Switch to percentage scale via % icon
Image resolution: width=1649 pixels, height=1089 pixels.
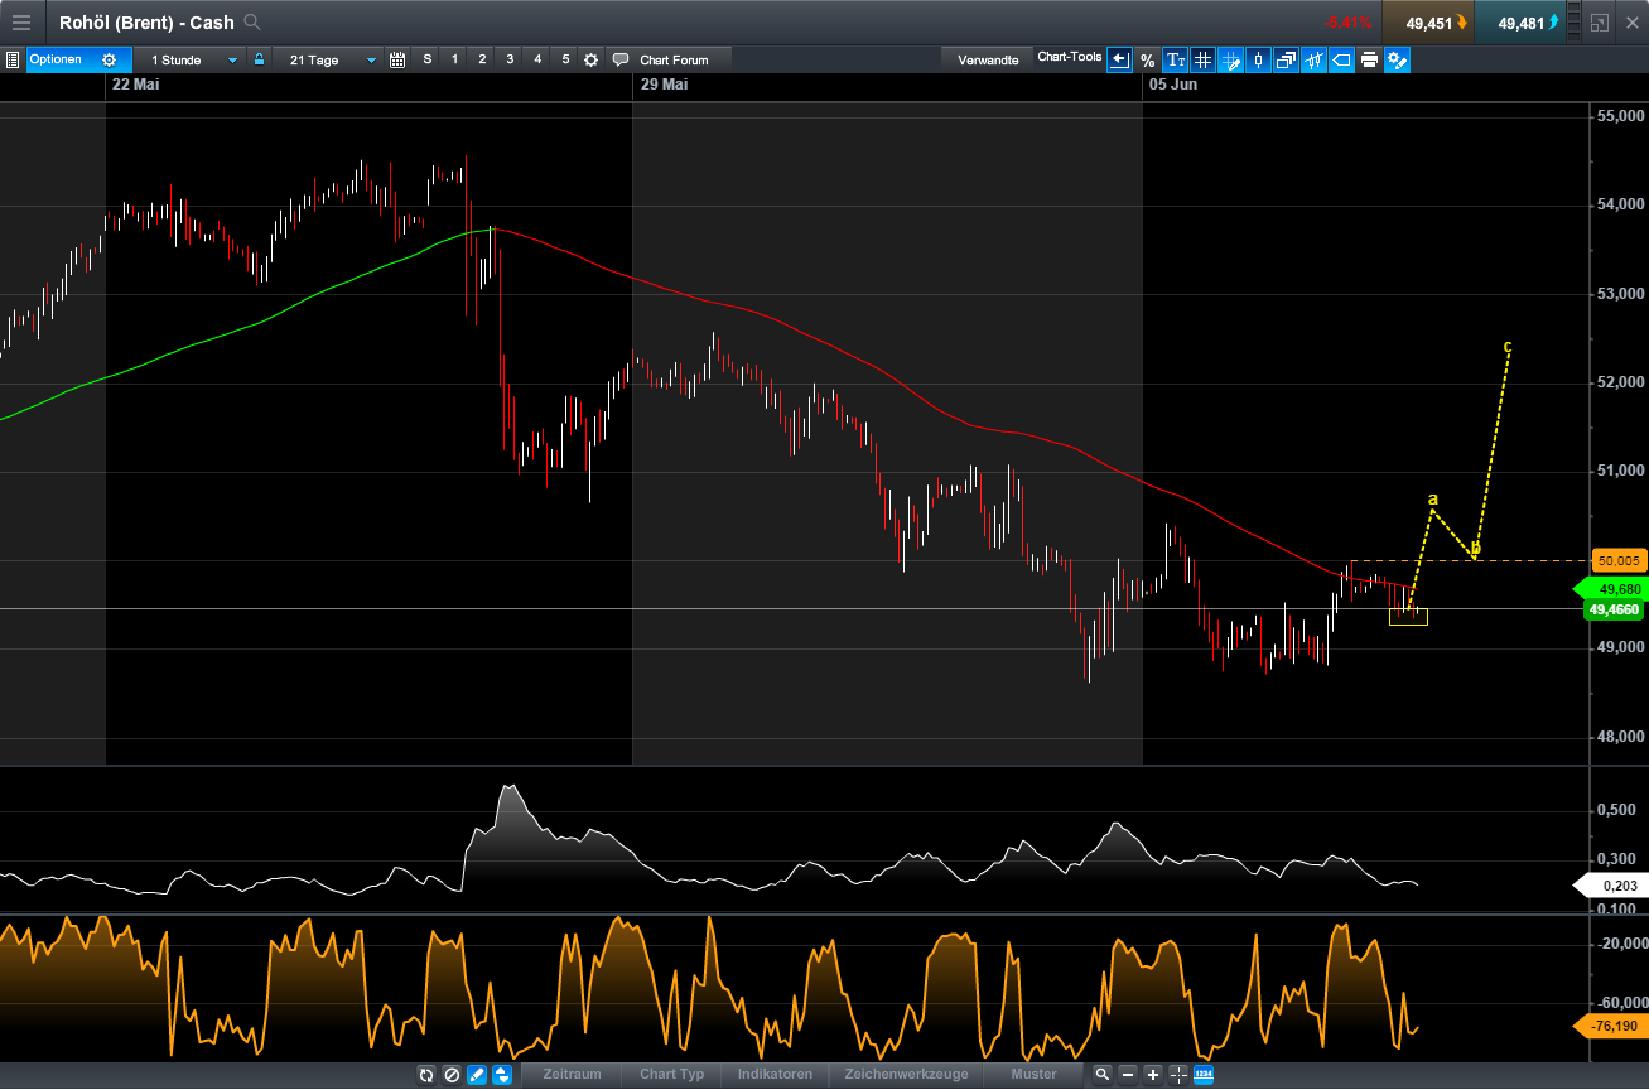1148,60
